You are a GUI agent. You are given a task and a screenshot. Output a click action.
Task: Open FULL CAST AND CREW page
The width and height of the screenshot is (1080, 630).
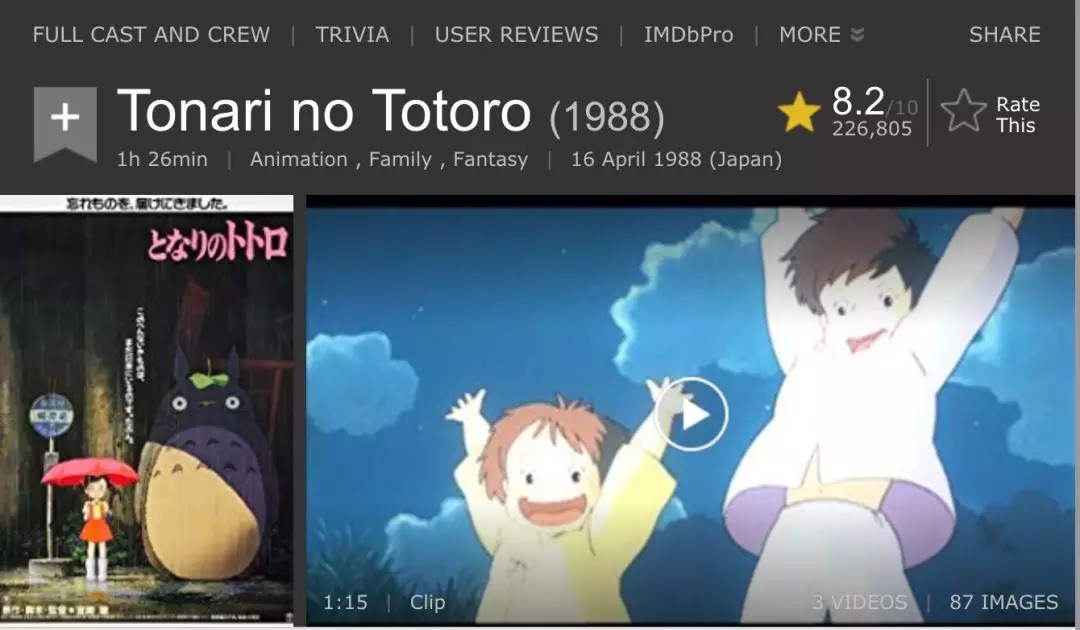click(151, 34)
